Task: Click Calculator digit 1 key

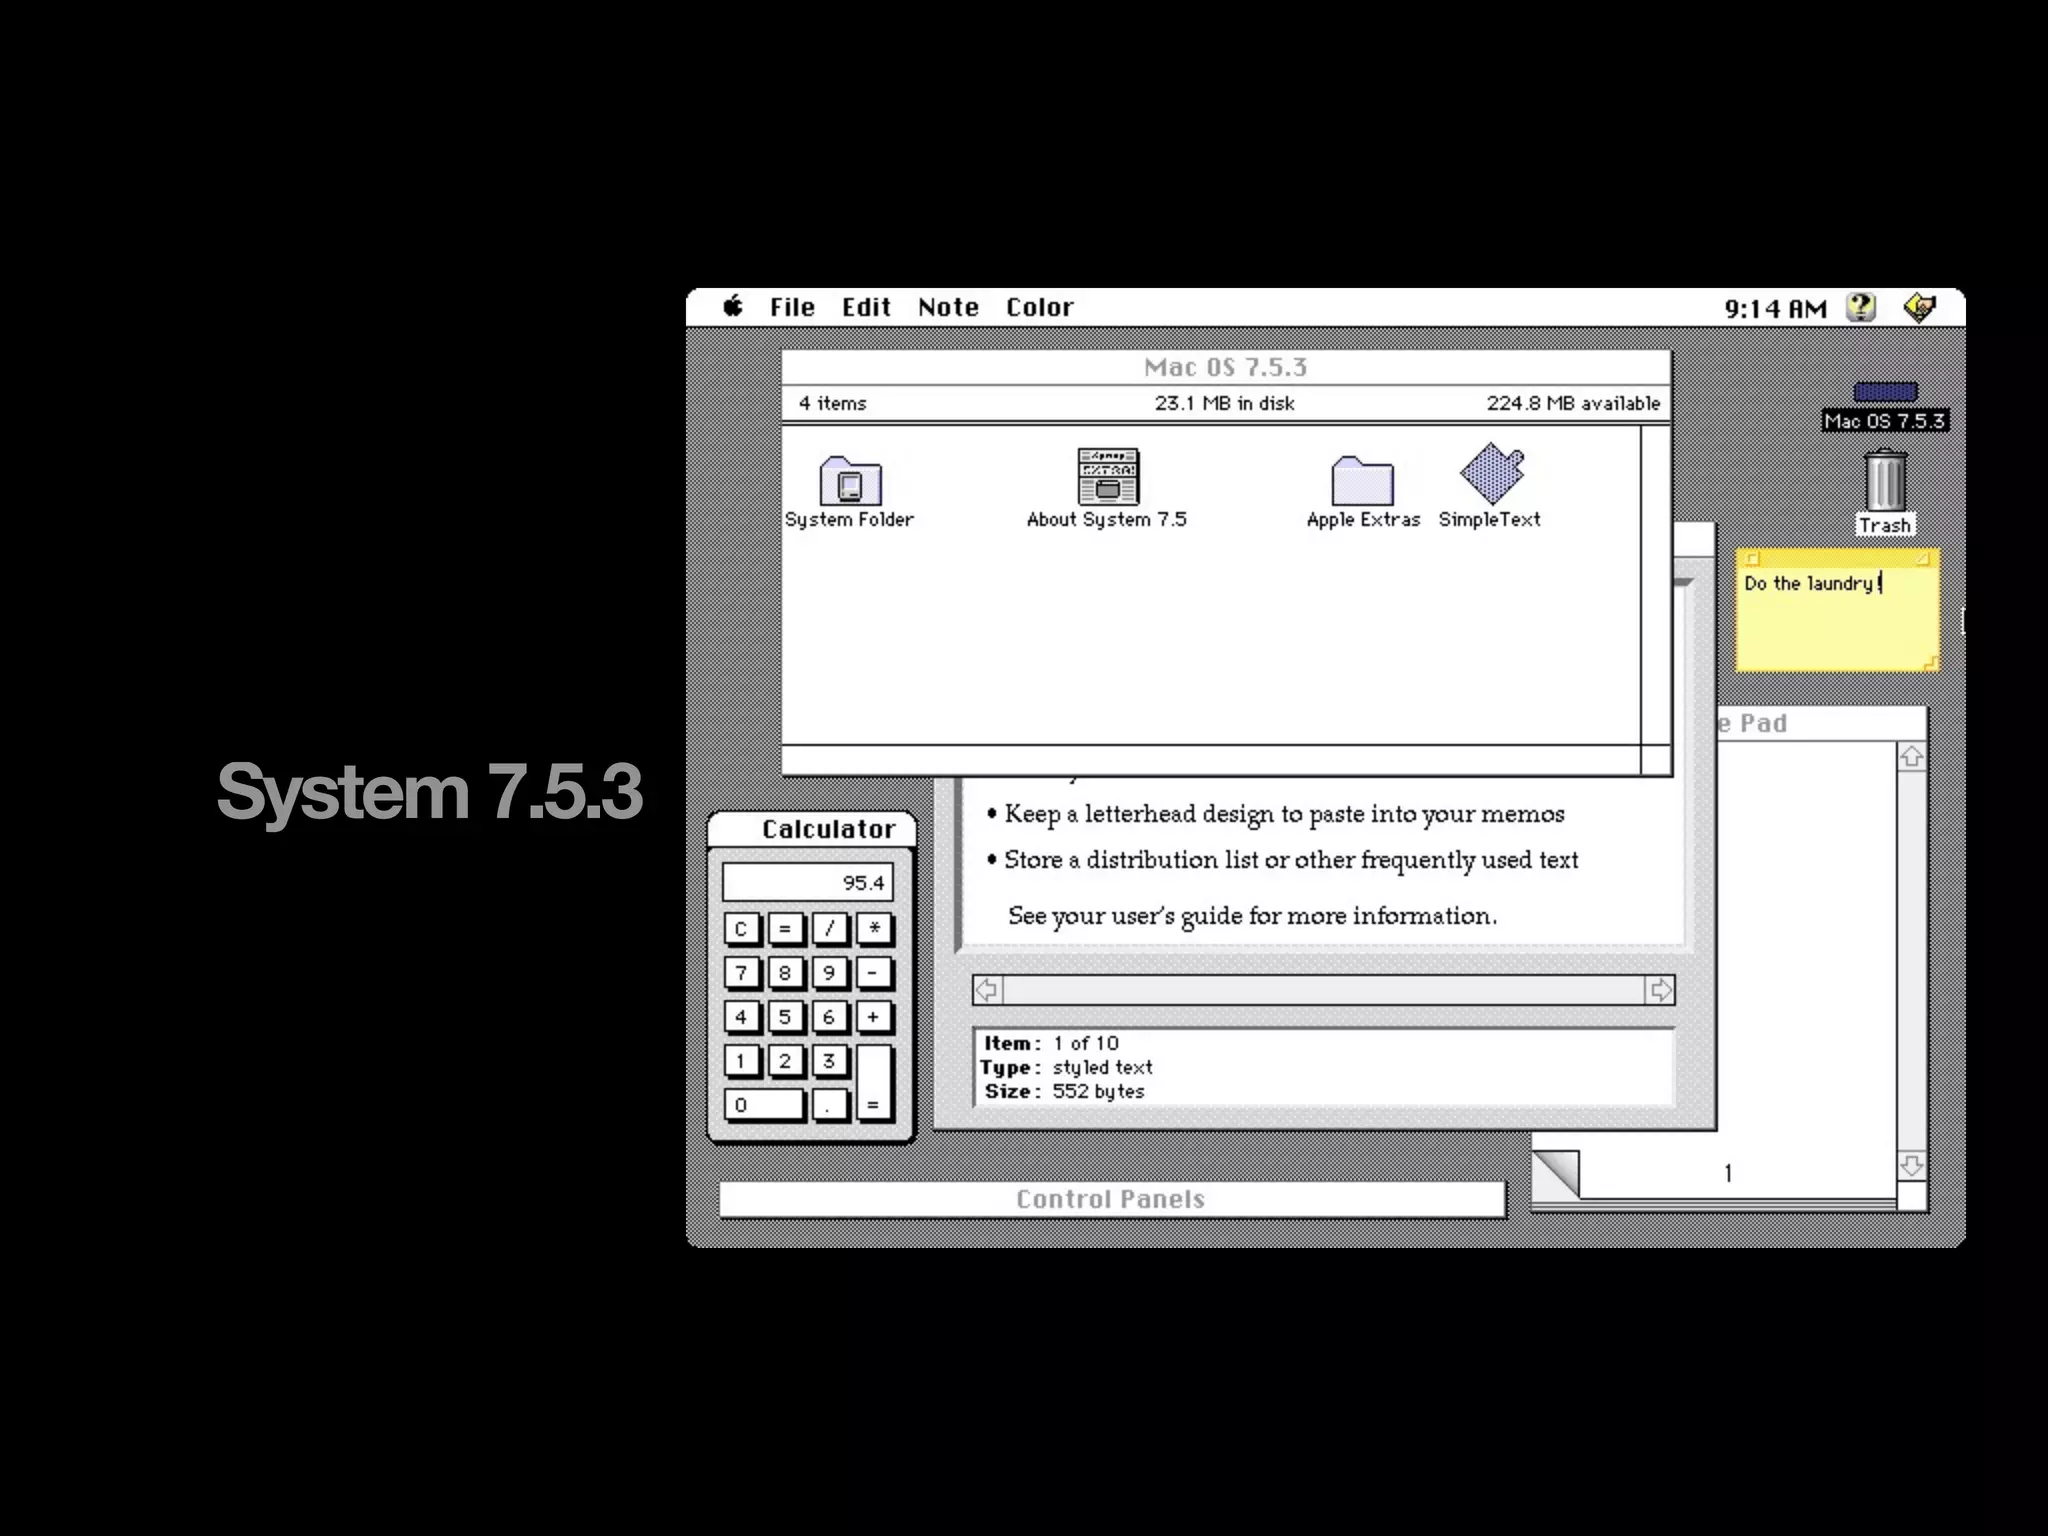Action: coord(741,1061)
